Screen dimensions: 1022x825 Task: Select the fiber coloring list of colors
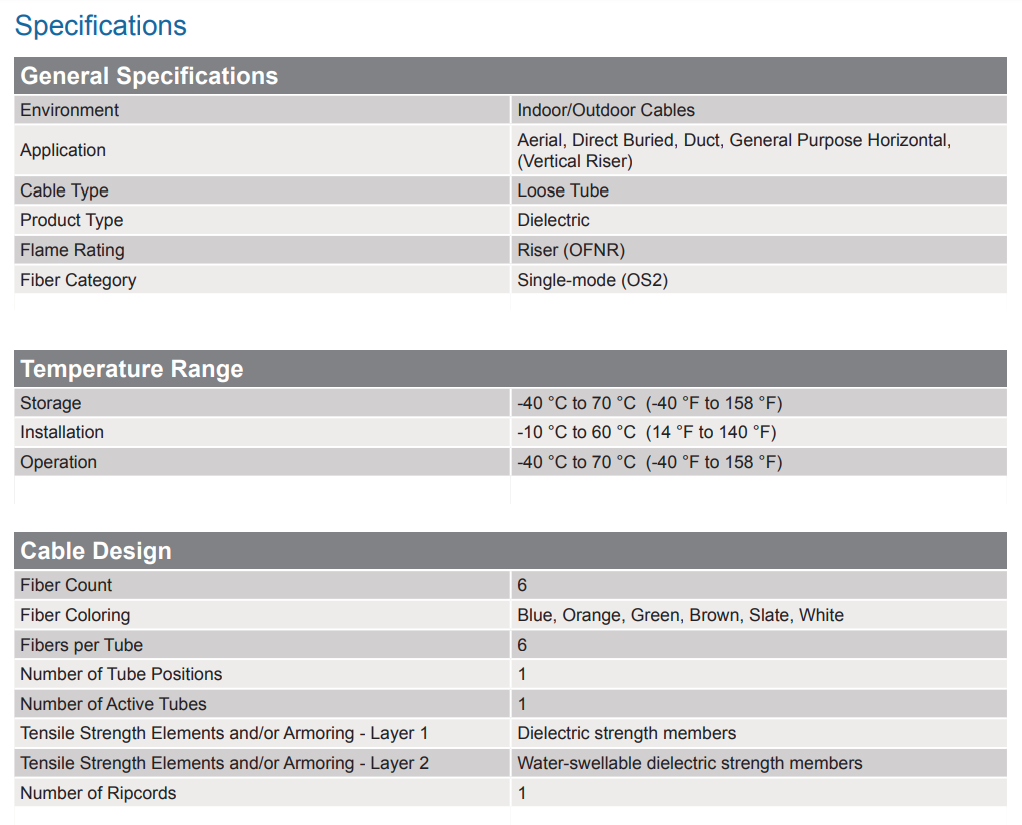coord(680,615)
